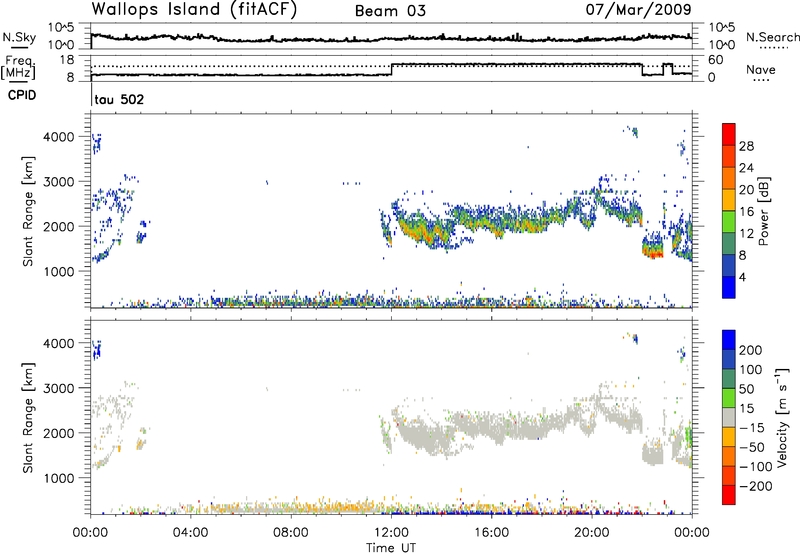
Task: Click the 'Power [dB]' colorbar title
Action: (763, 211)
